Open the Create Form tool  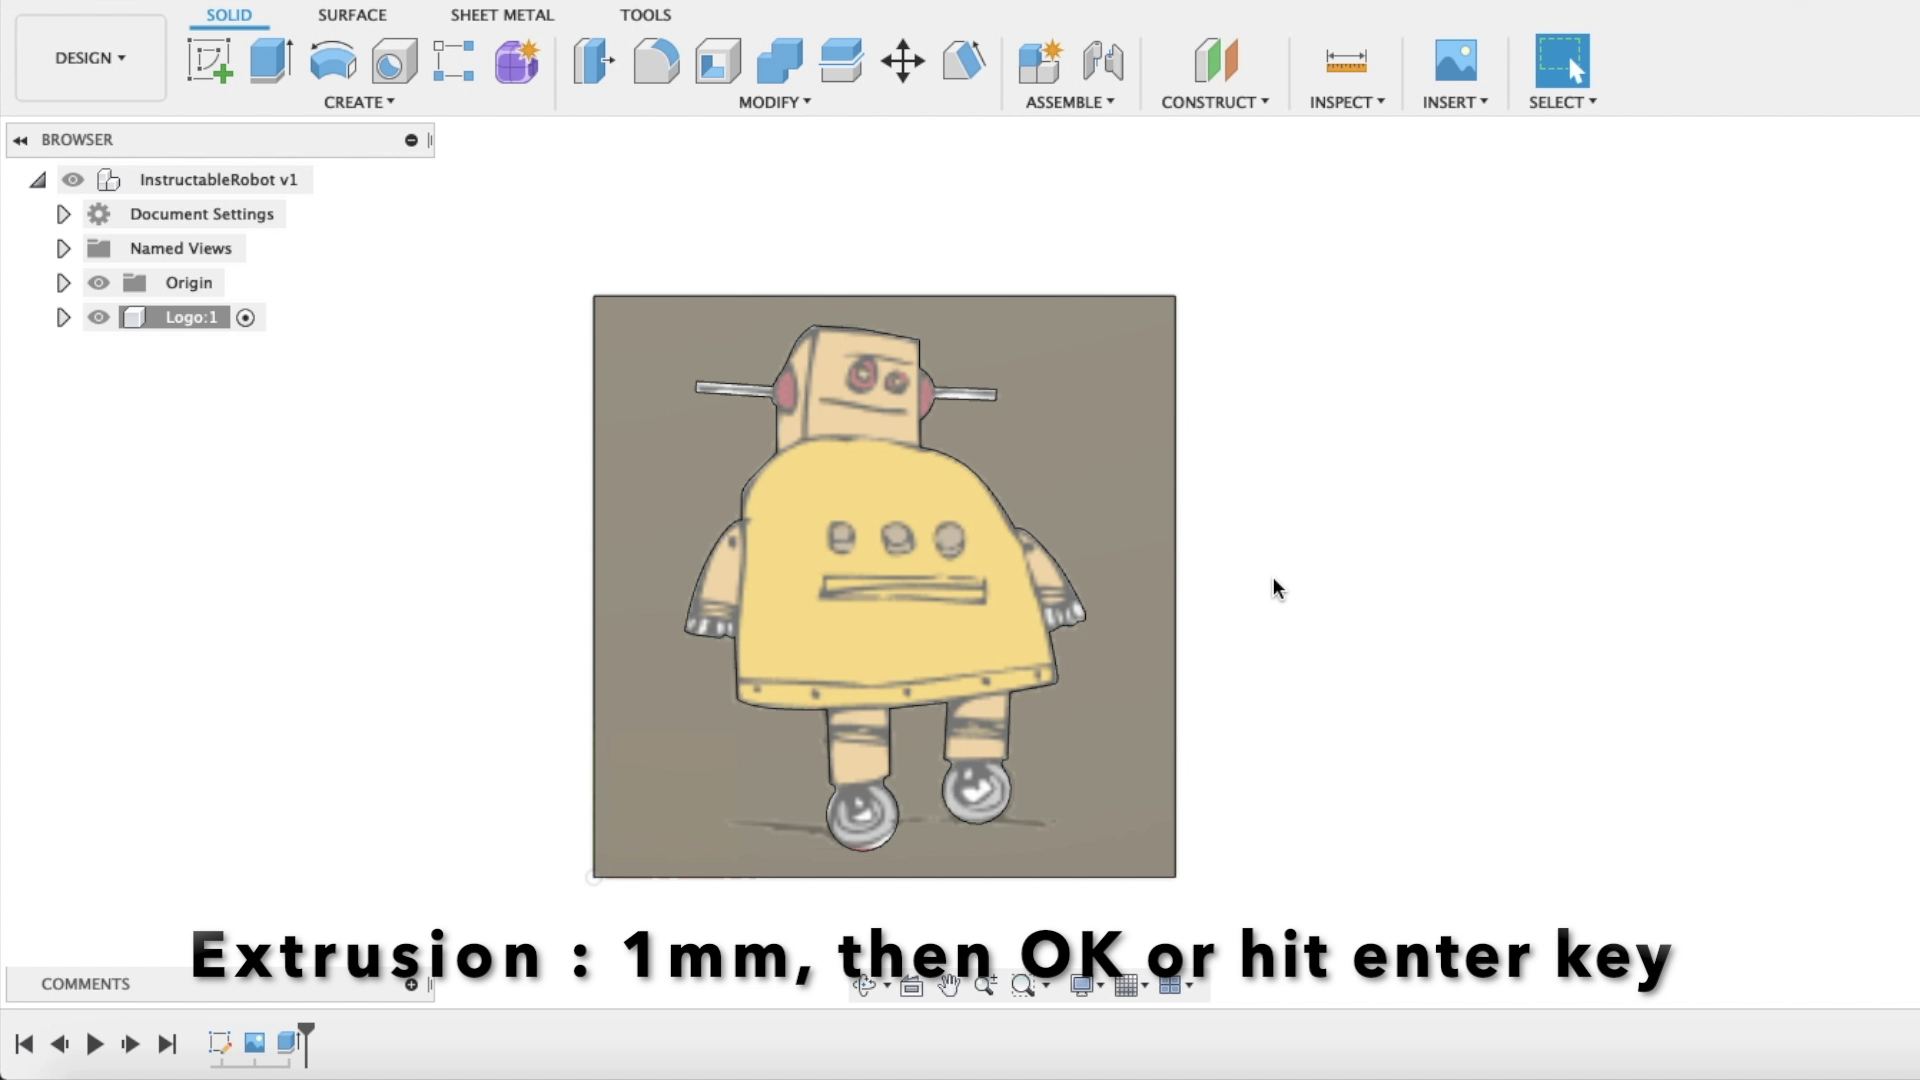tap(515, 60)
